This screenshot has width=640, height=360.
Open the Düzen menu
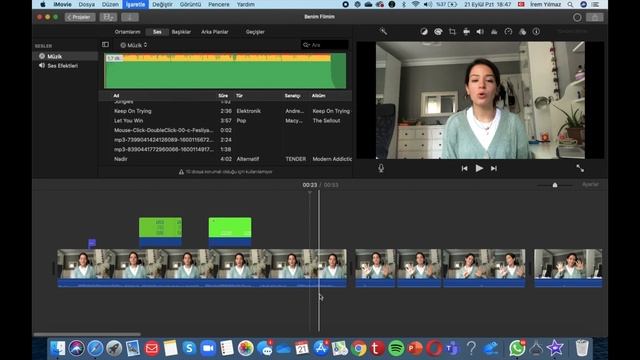click(110, 4)
